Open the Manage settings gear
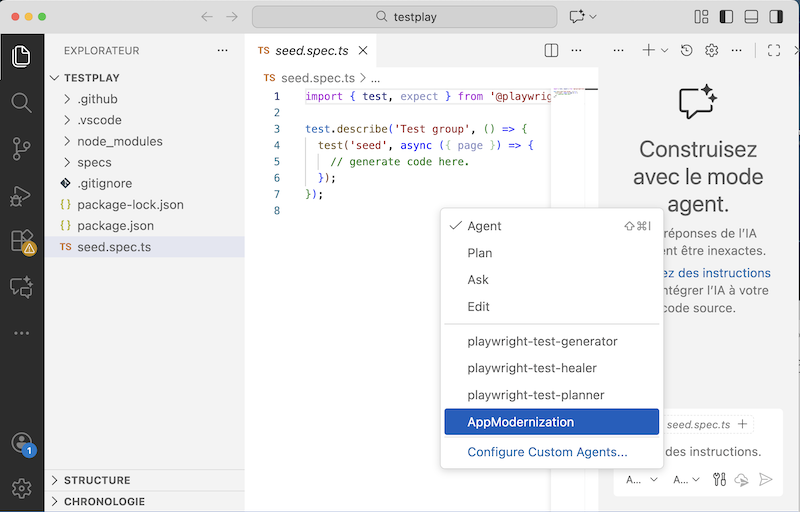 pyautogui.click(x=21, y=489)
